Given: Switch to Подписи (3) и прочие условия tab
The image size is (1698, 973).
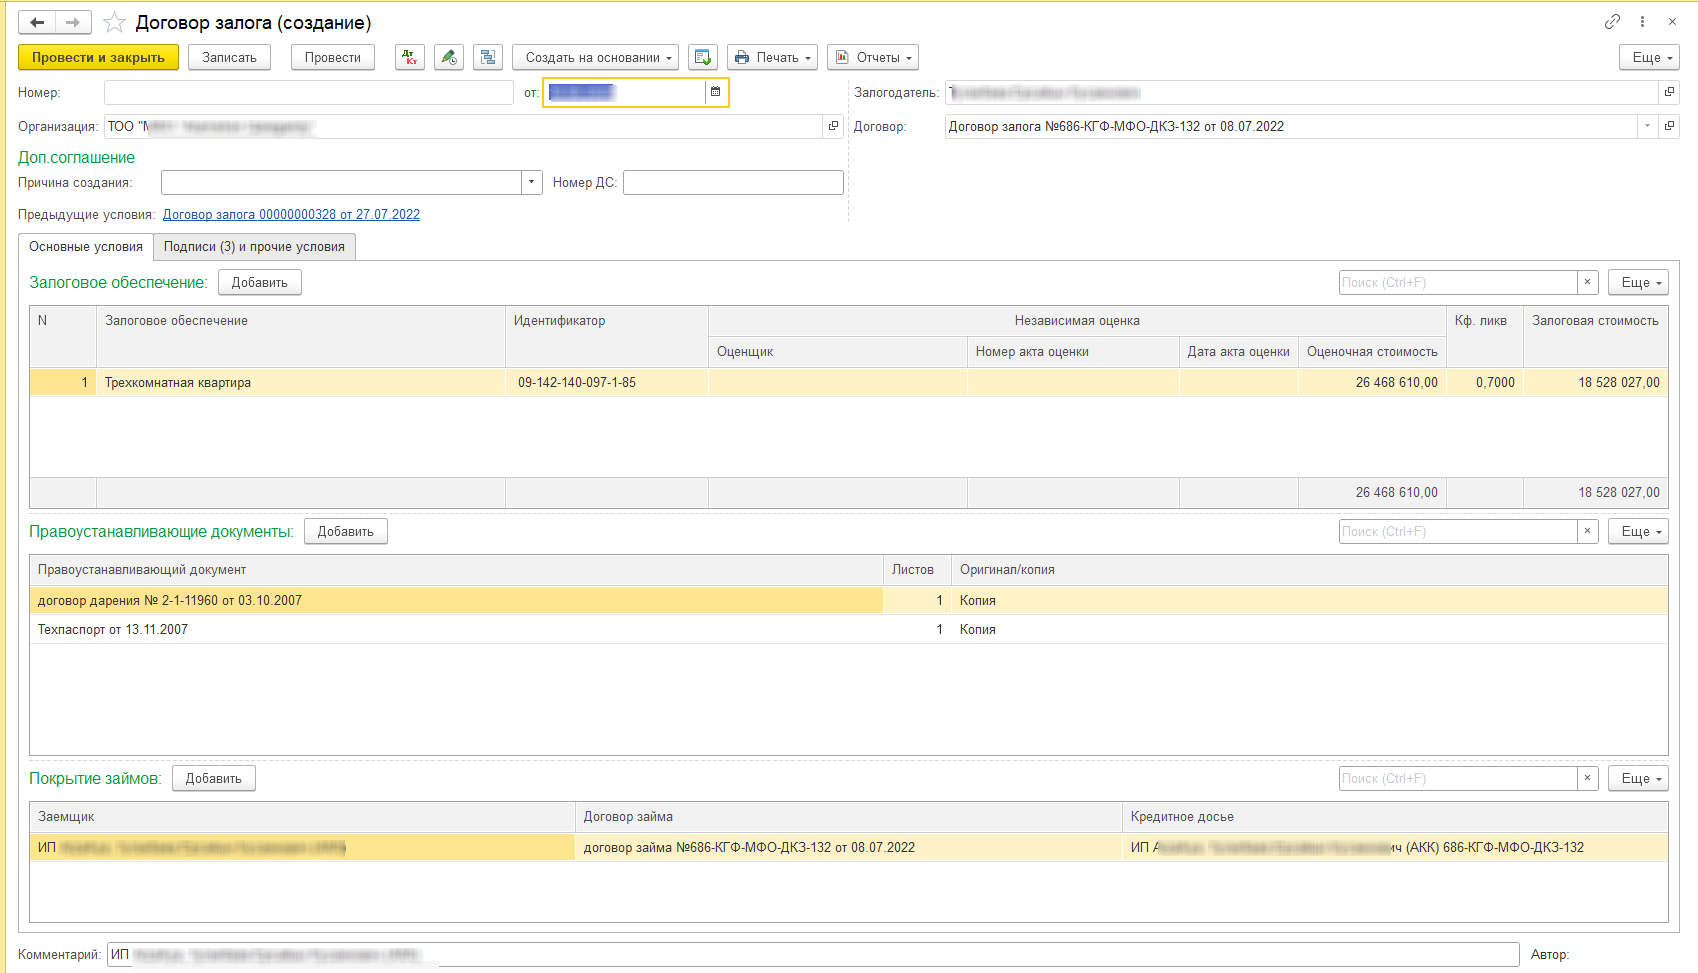Looking at the screenshot, I should coord(254,246).
